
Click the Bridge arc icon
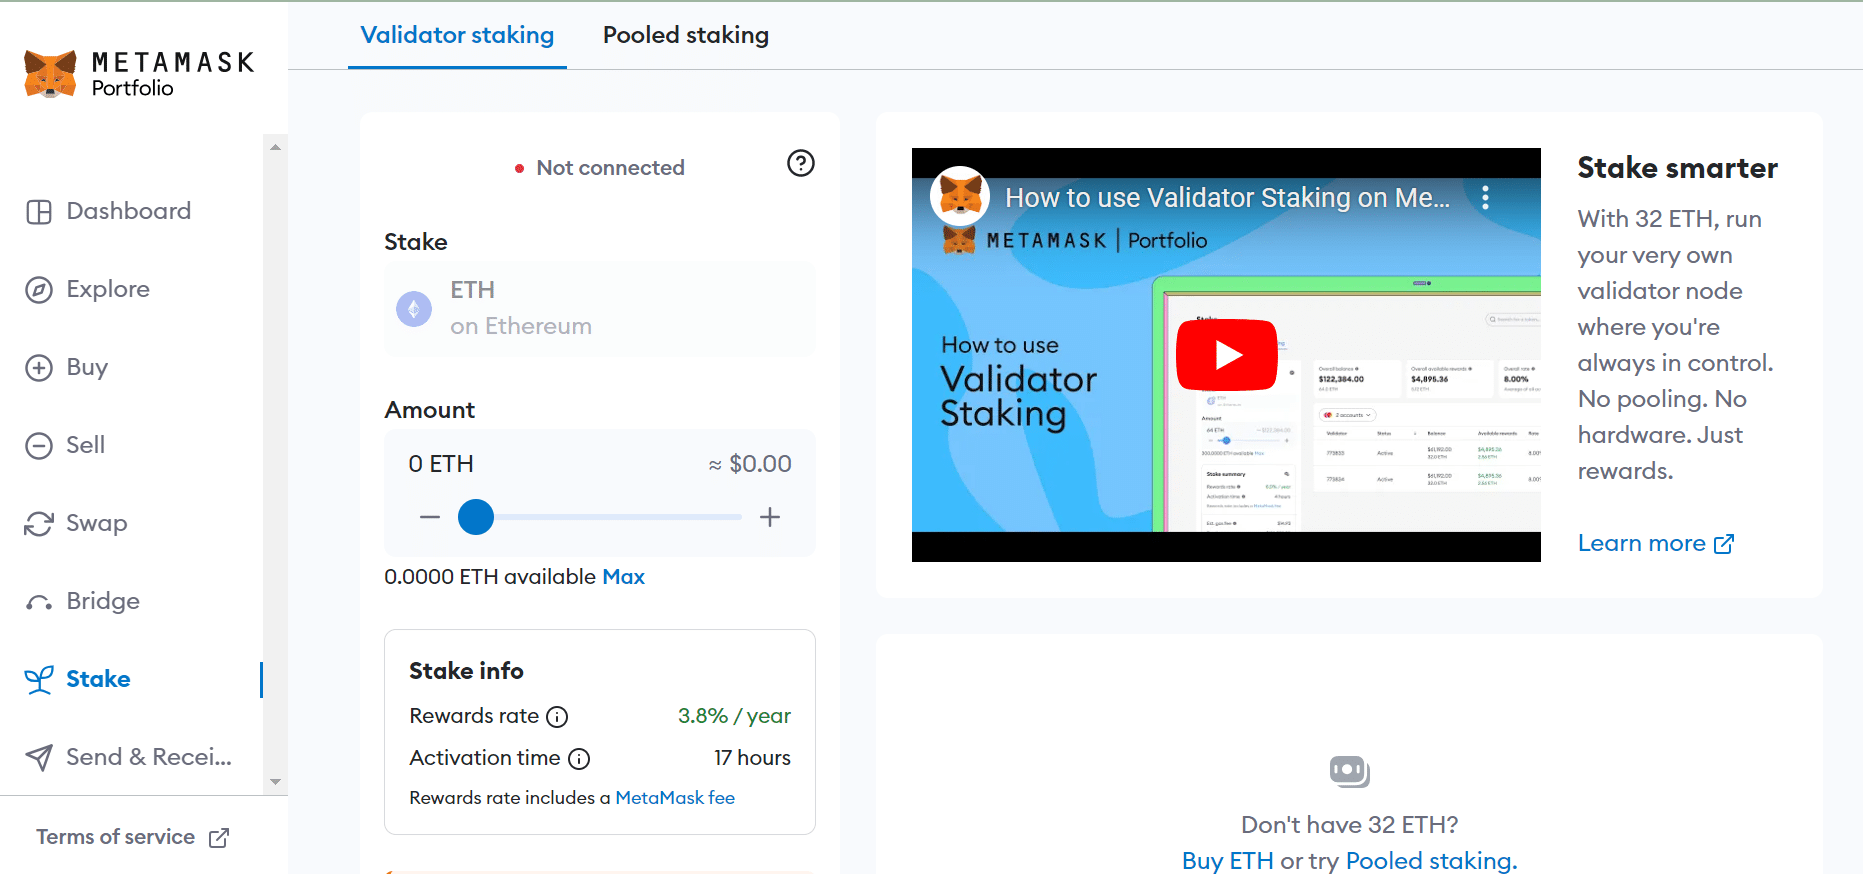(x=39, y=602)
